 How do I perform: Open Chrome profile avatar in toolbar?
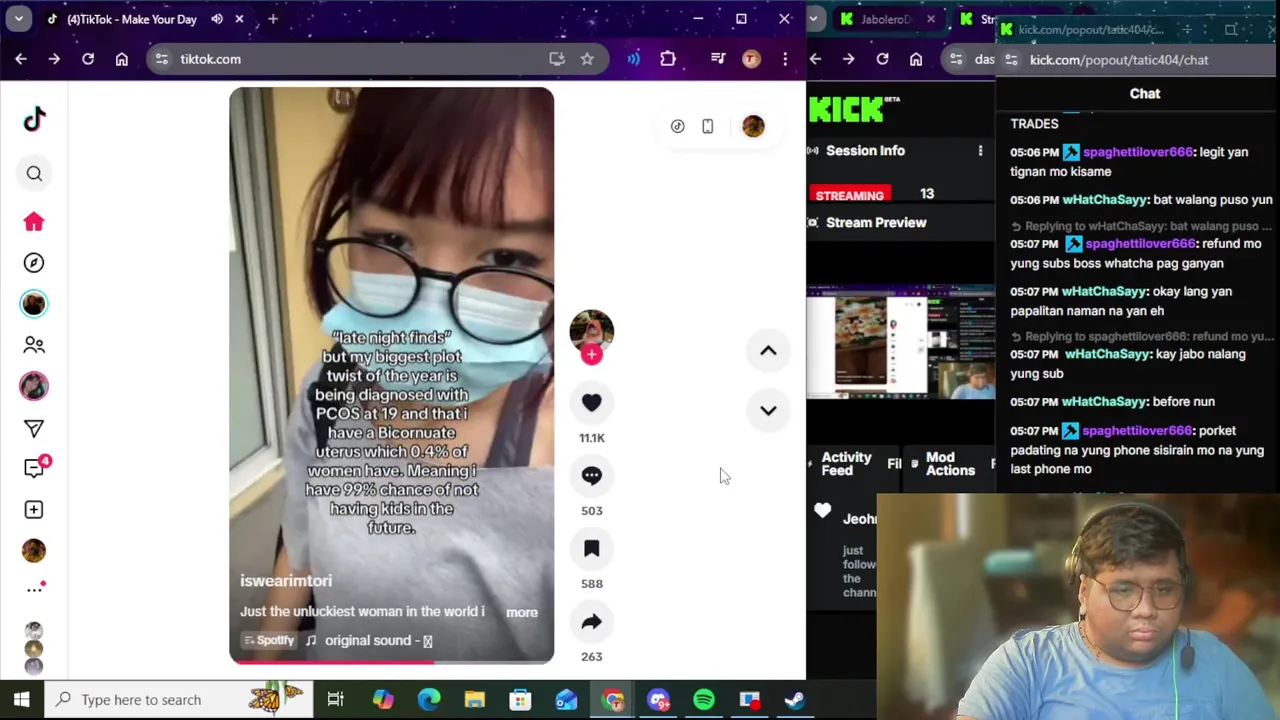[751, 59]
